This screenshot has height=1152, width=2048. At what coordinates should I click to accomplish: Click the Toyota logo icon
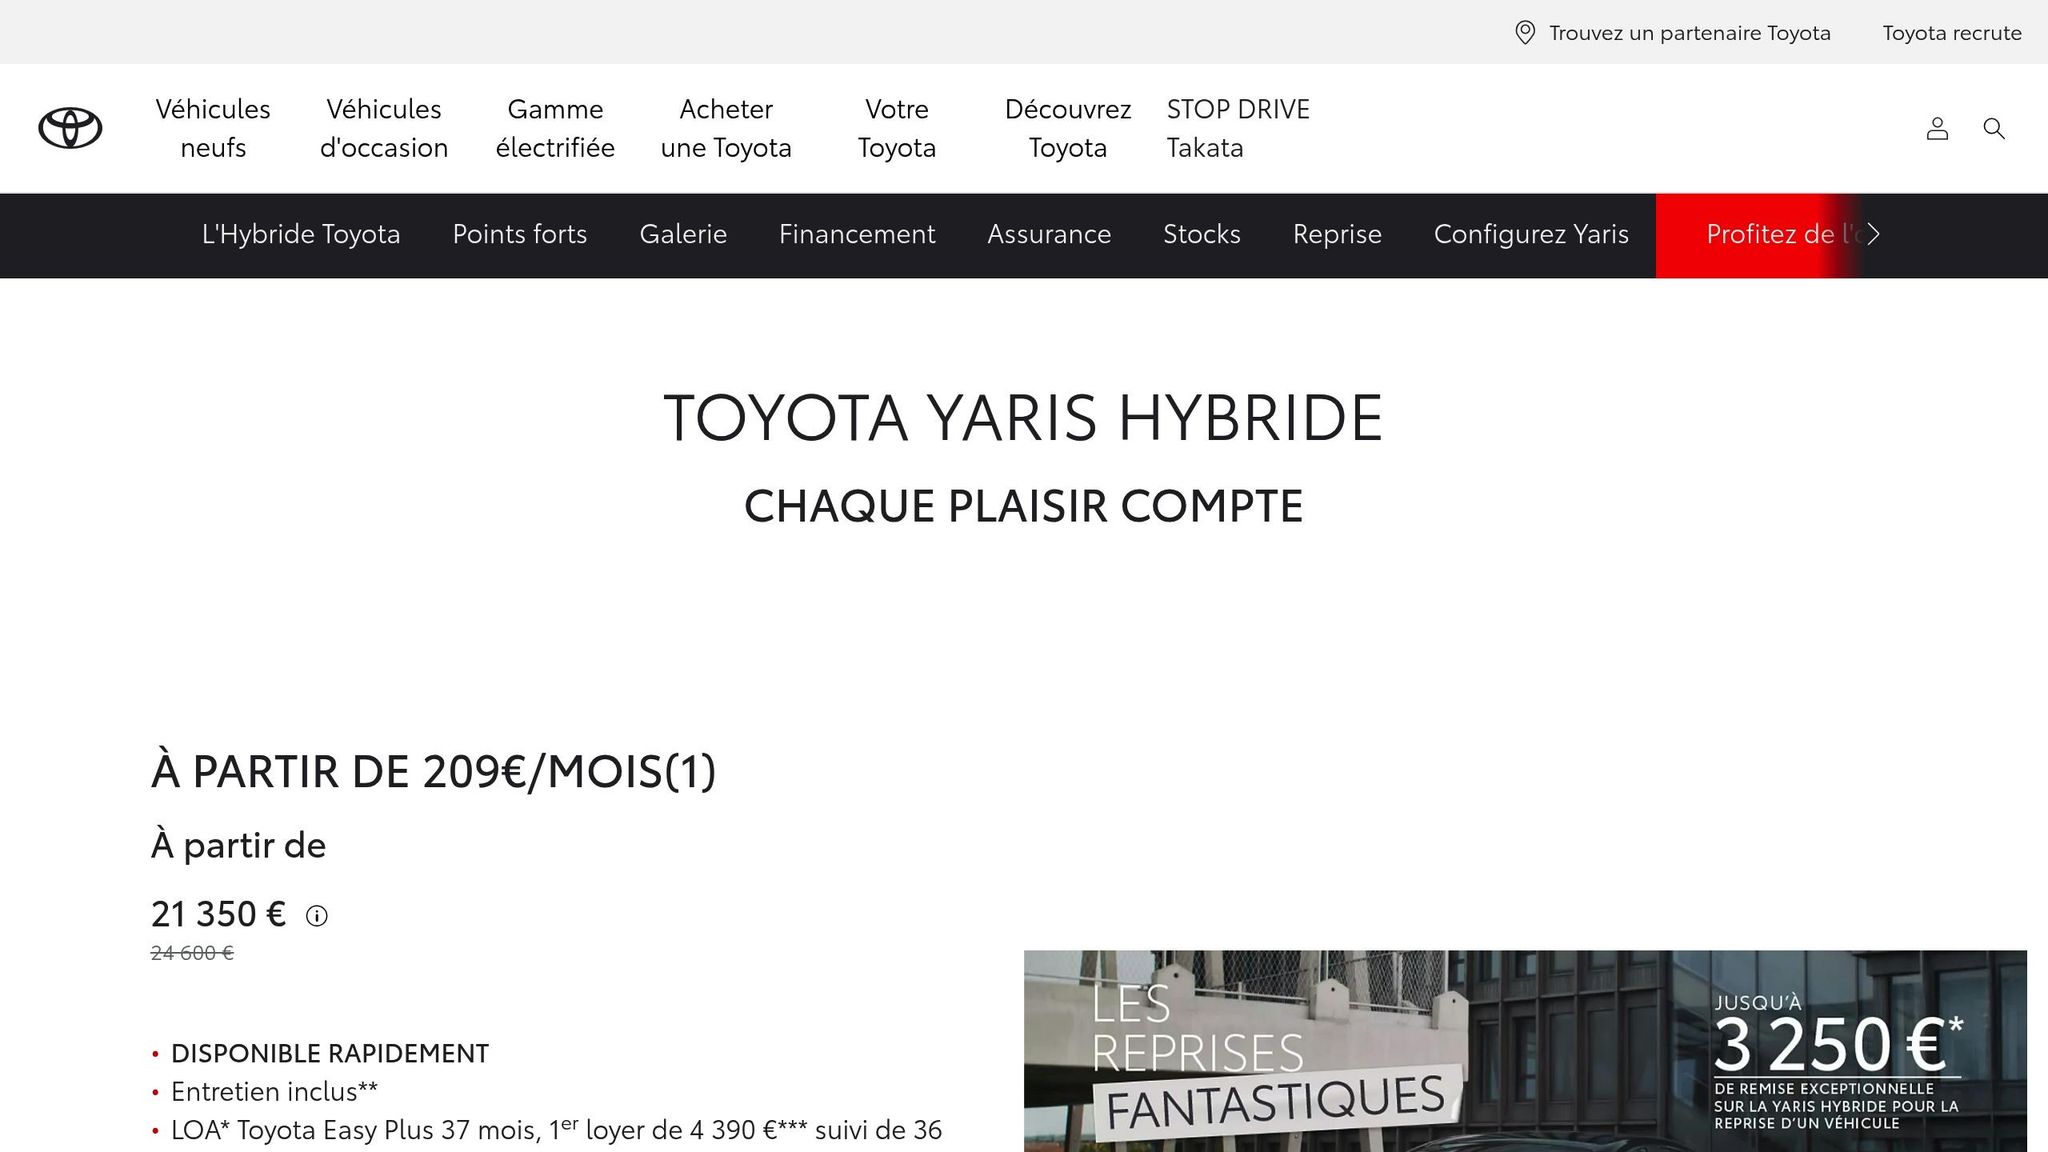(70, 128)
